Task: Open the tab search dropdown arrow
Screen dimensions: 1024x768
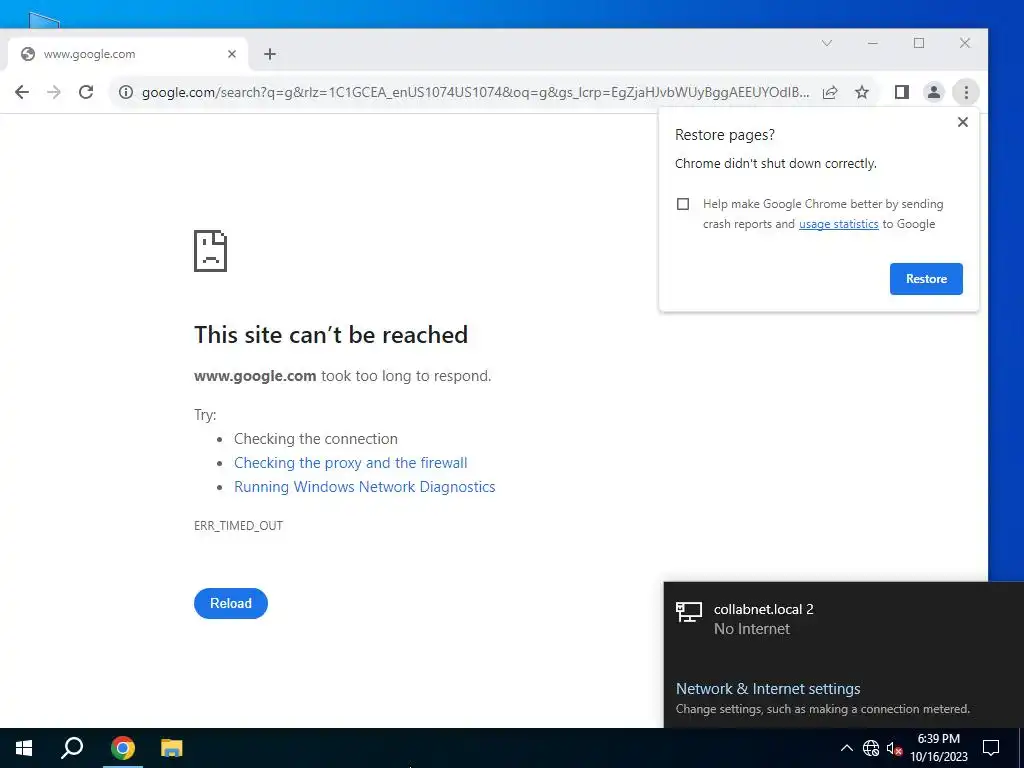Action: [827, 43]
